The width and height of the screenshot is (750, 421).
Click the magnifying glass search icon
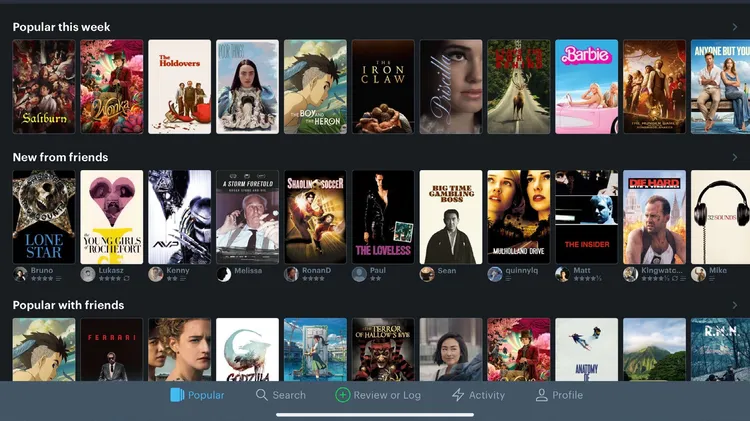pos(261,395)
